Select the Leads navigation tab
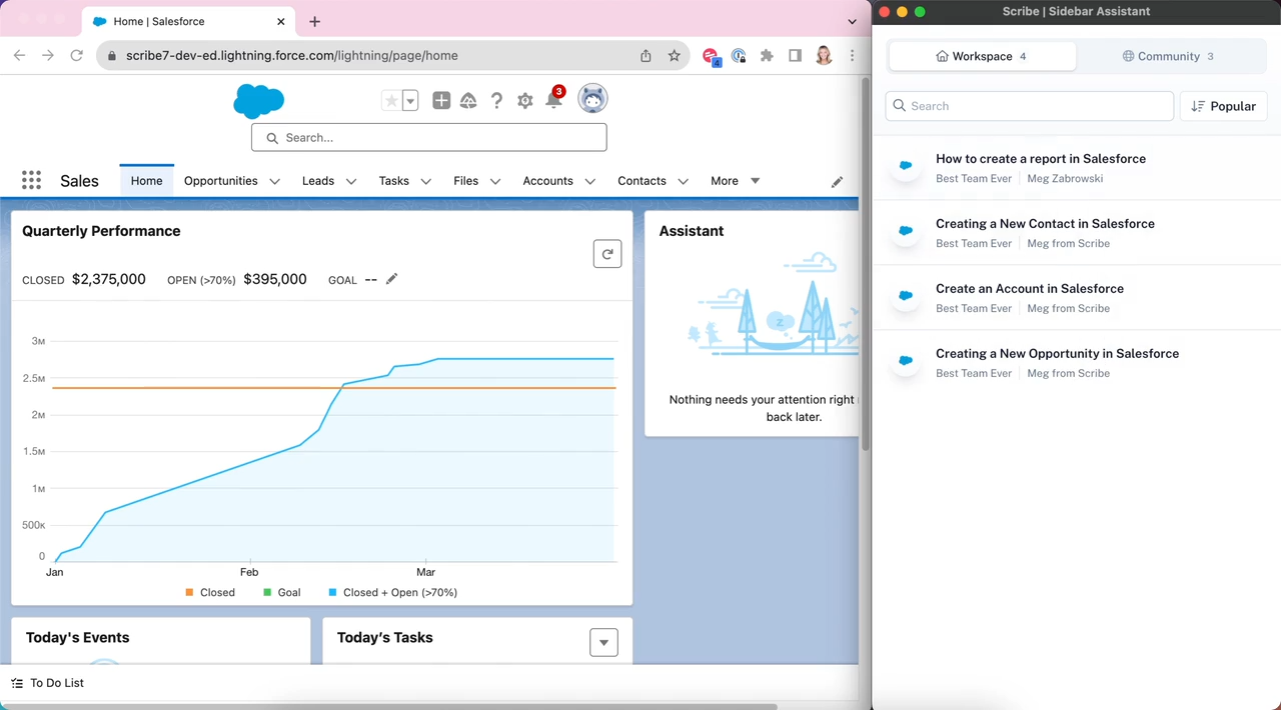Viewport: 1281px width, 710px height. point(318,181)
